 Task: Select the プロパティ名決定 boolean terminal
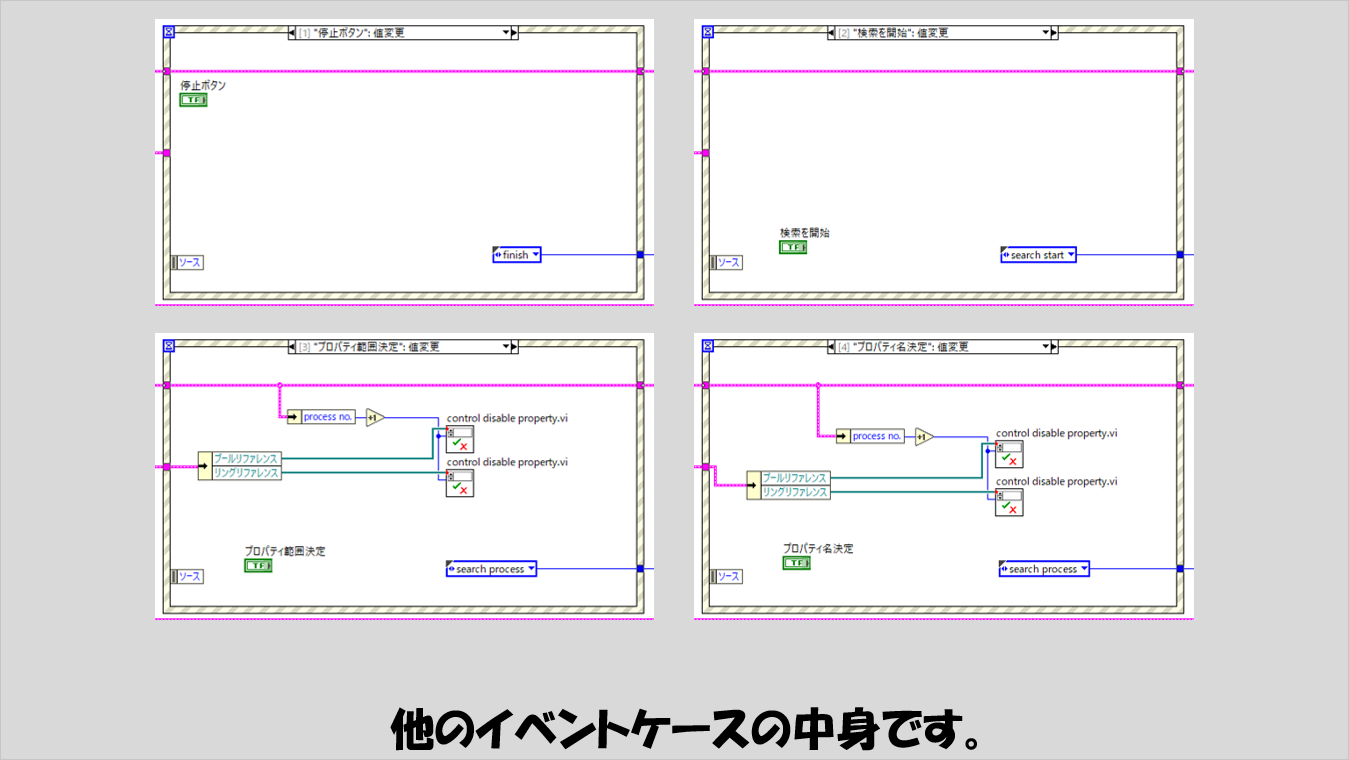pos(796,563)
